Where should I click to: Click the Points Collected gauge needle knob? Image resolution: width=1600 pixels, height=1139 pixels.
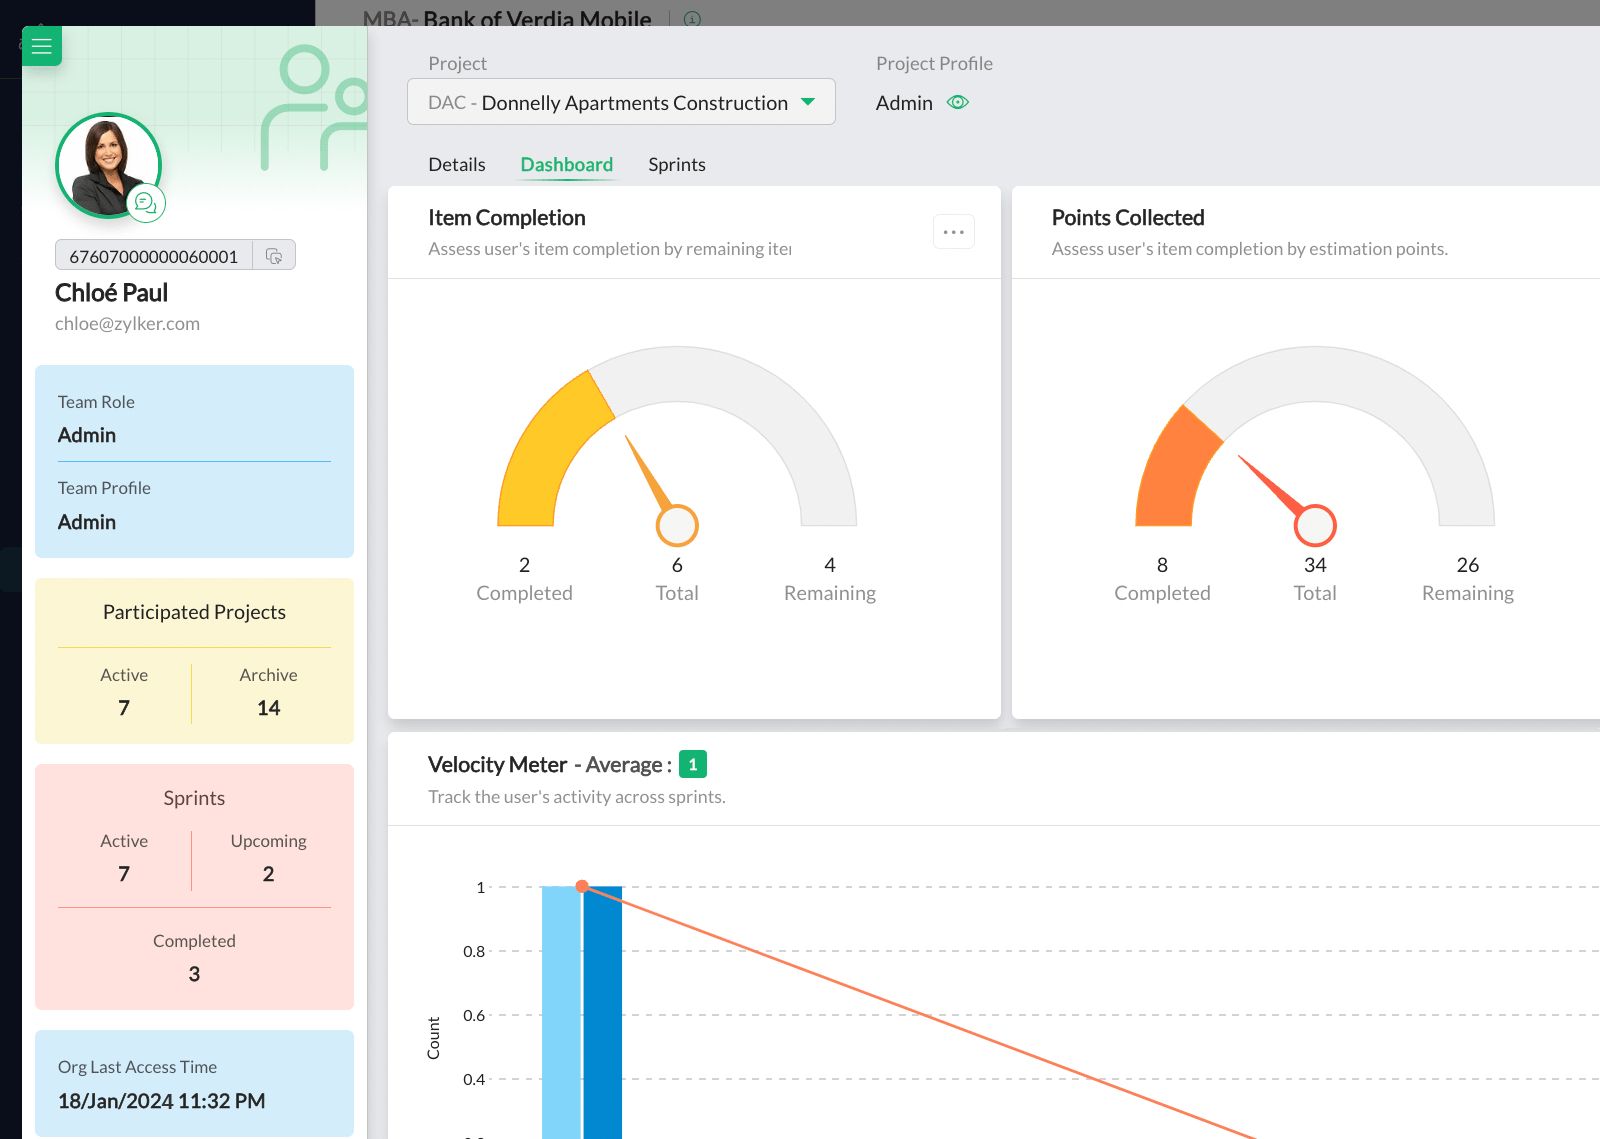pos(1315,525)
